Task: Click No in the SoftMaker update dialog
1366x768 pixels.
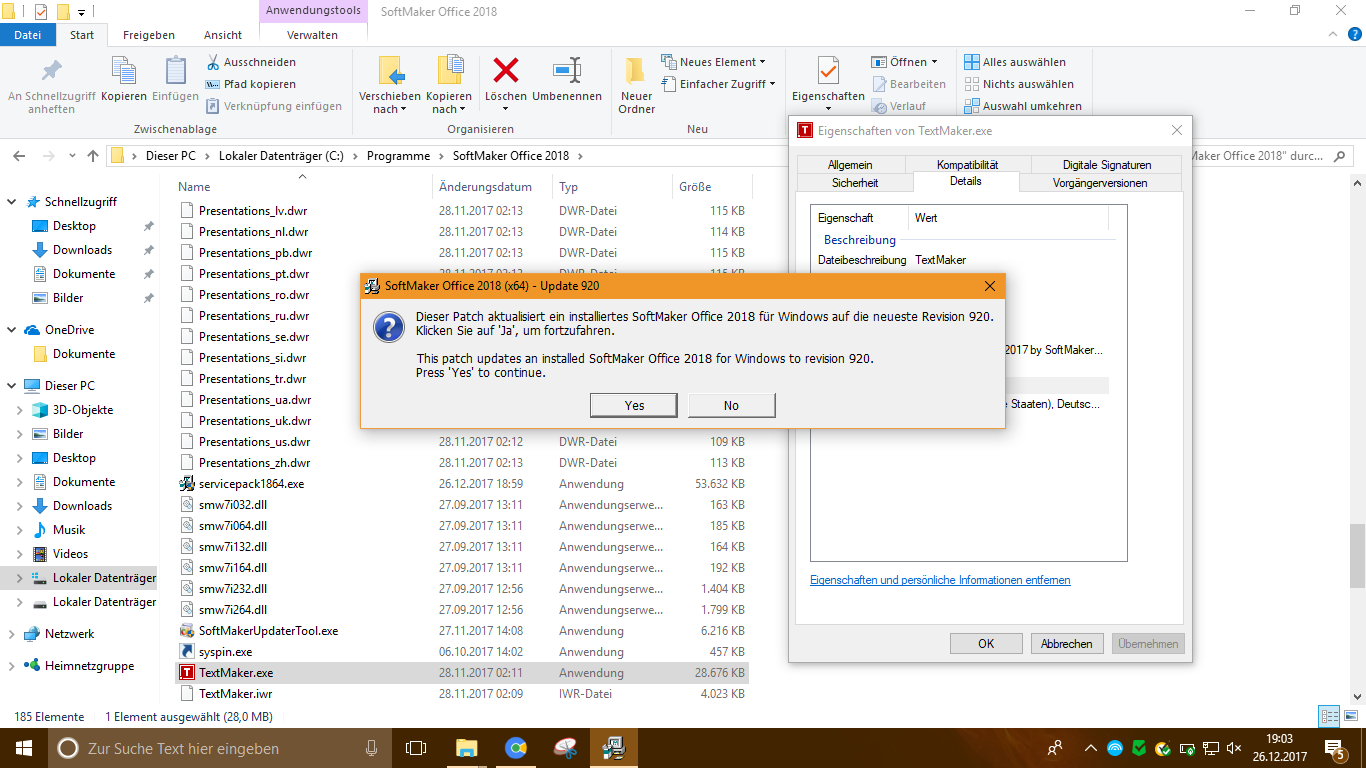Action: pos(731,405)
